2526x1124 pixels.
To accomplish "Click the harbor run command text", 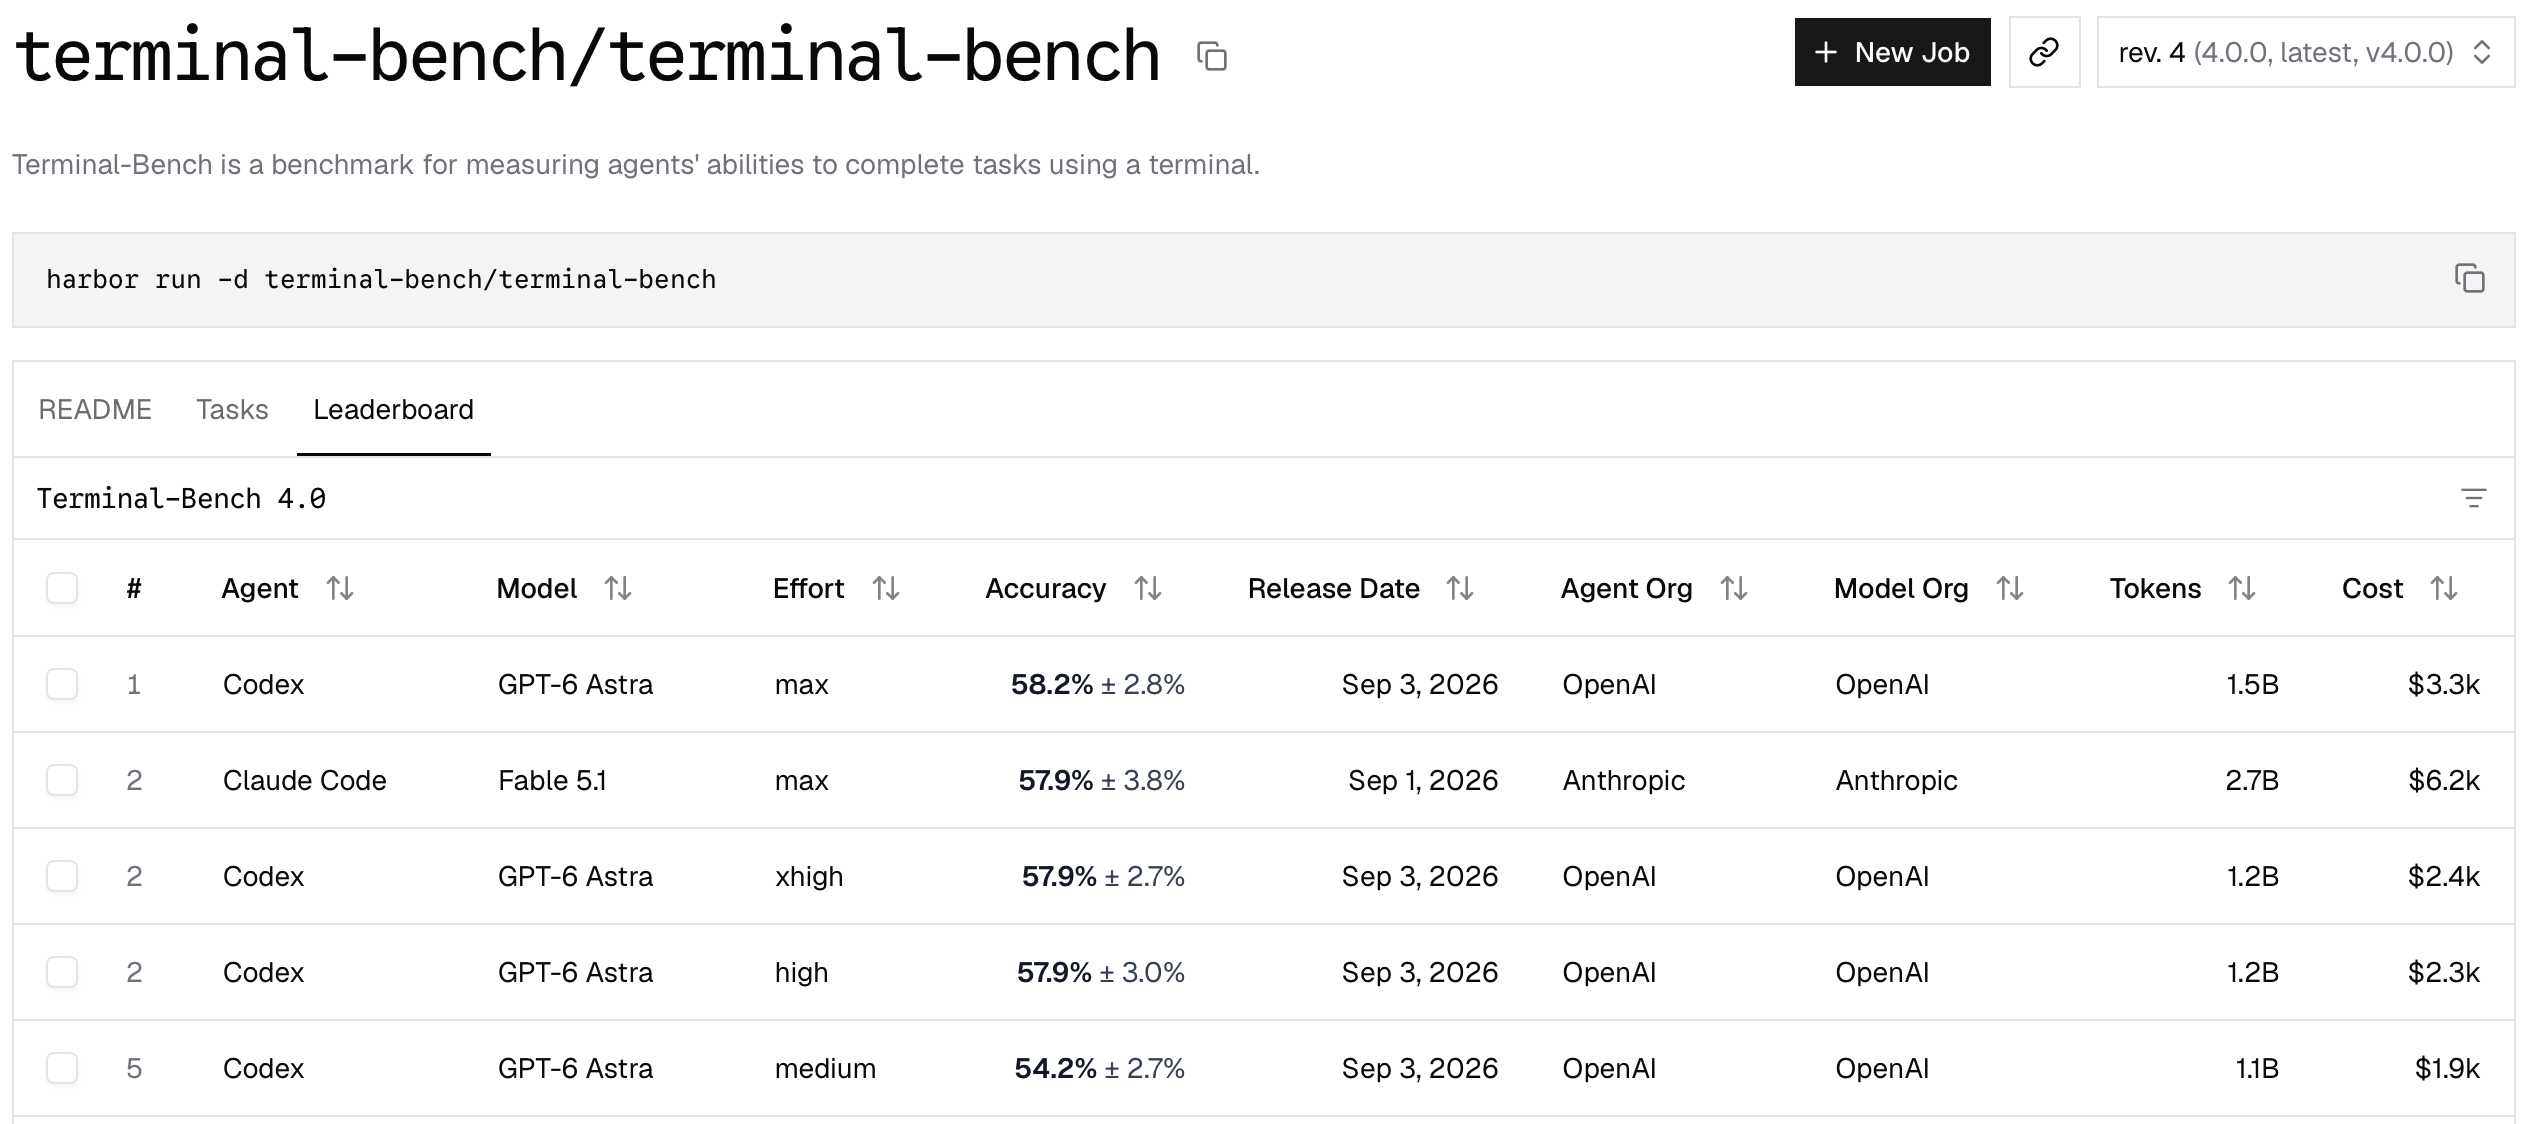I will click(x=381, y=279).
